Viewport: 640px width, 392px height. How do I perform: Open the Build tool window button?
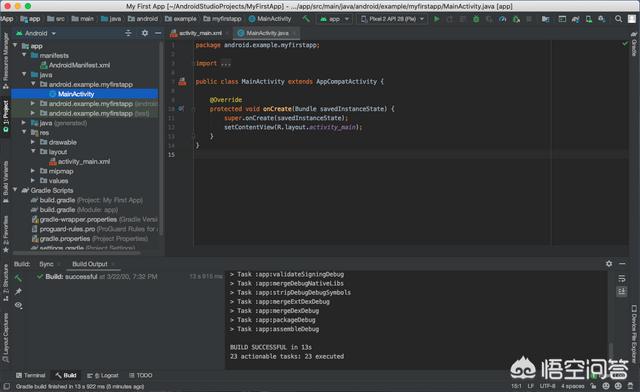(x=66, y=375)
